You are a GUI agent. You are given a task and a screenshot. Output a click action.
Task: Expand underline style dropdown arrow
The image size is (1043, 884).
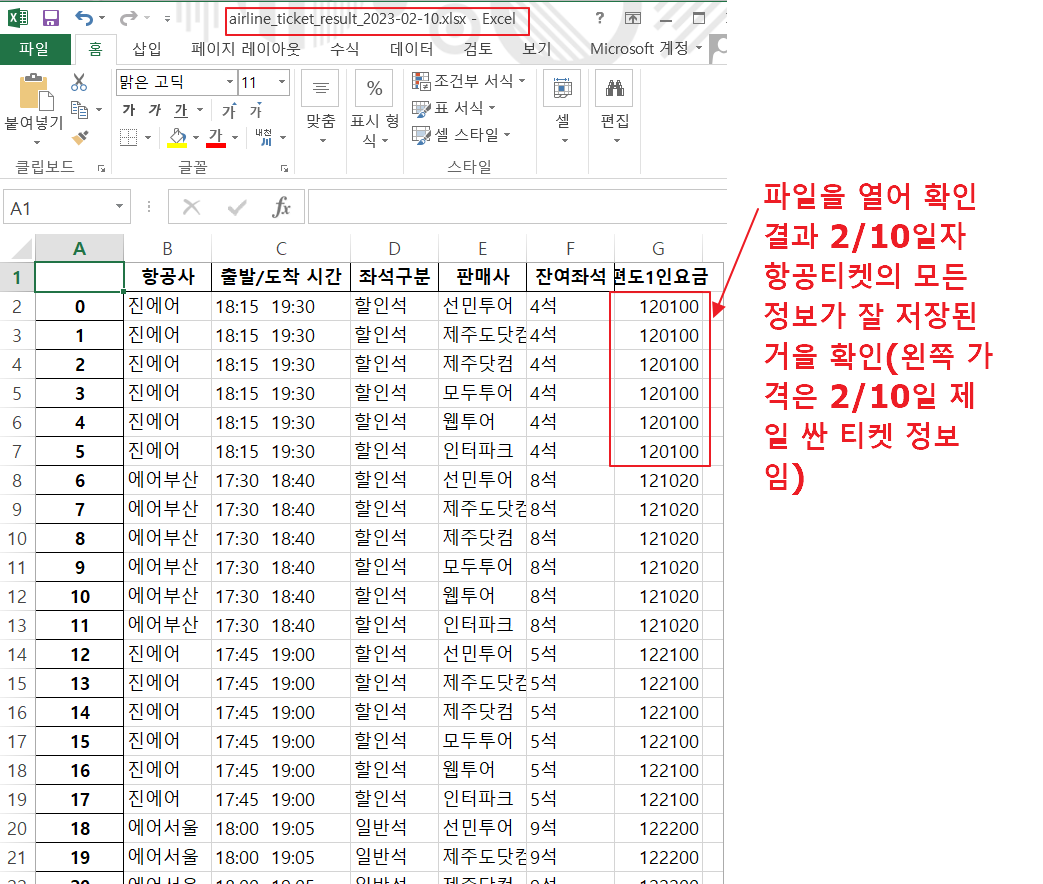click(x=200, y=110)
